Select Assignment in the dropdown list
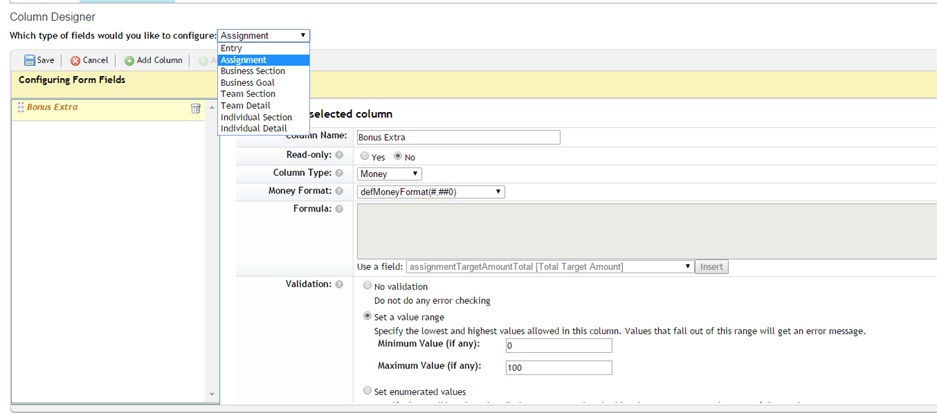This screenshot has height=413, width=937. click(x=264, y=60)
